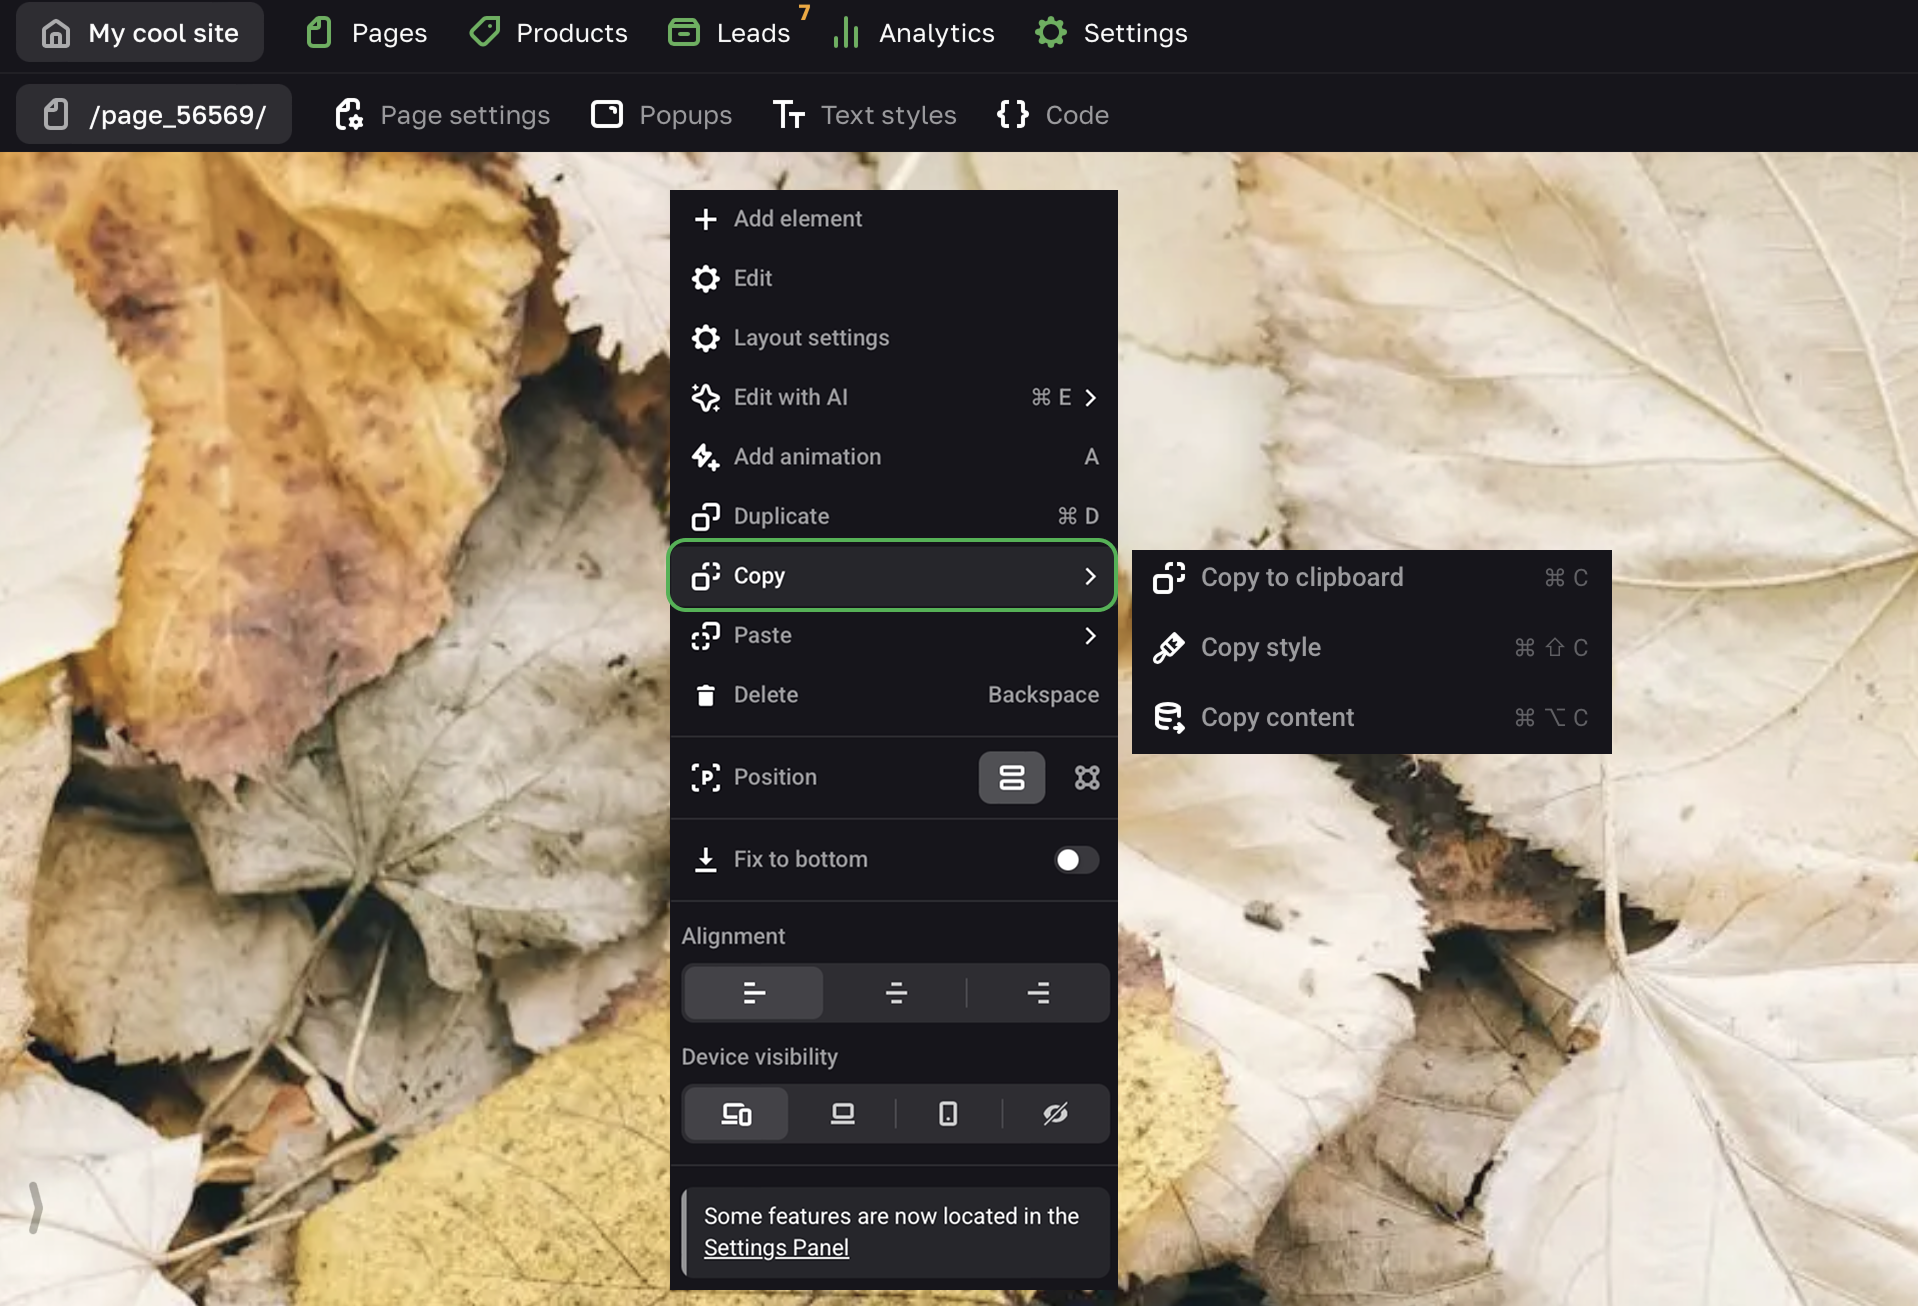The image size is (1918, 1306).
Task: Hide element on all devices
Action: 1055,1113
